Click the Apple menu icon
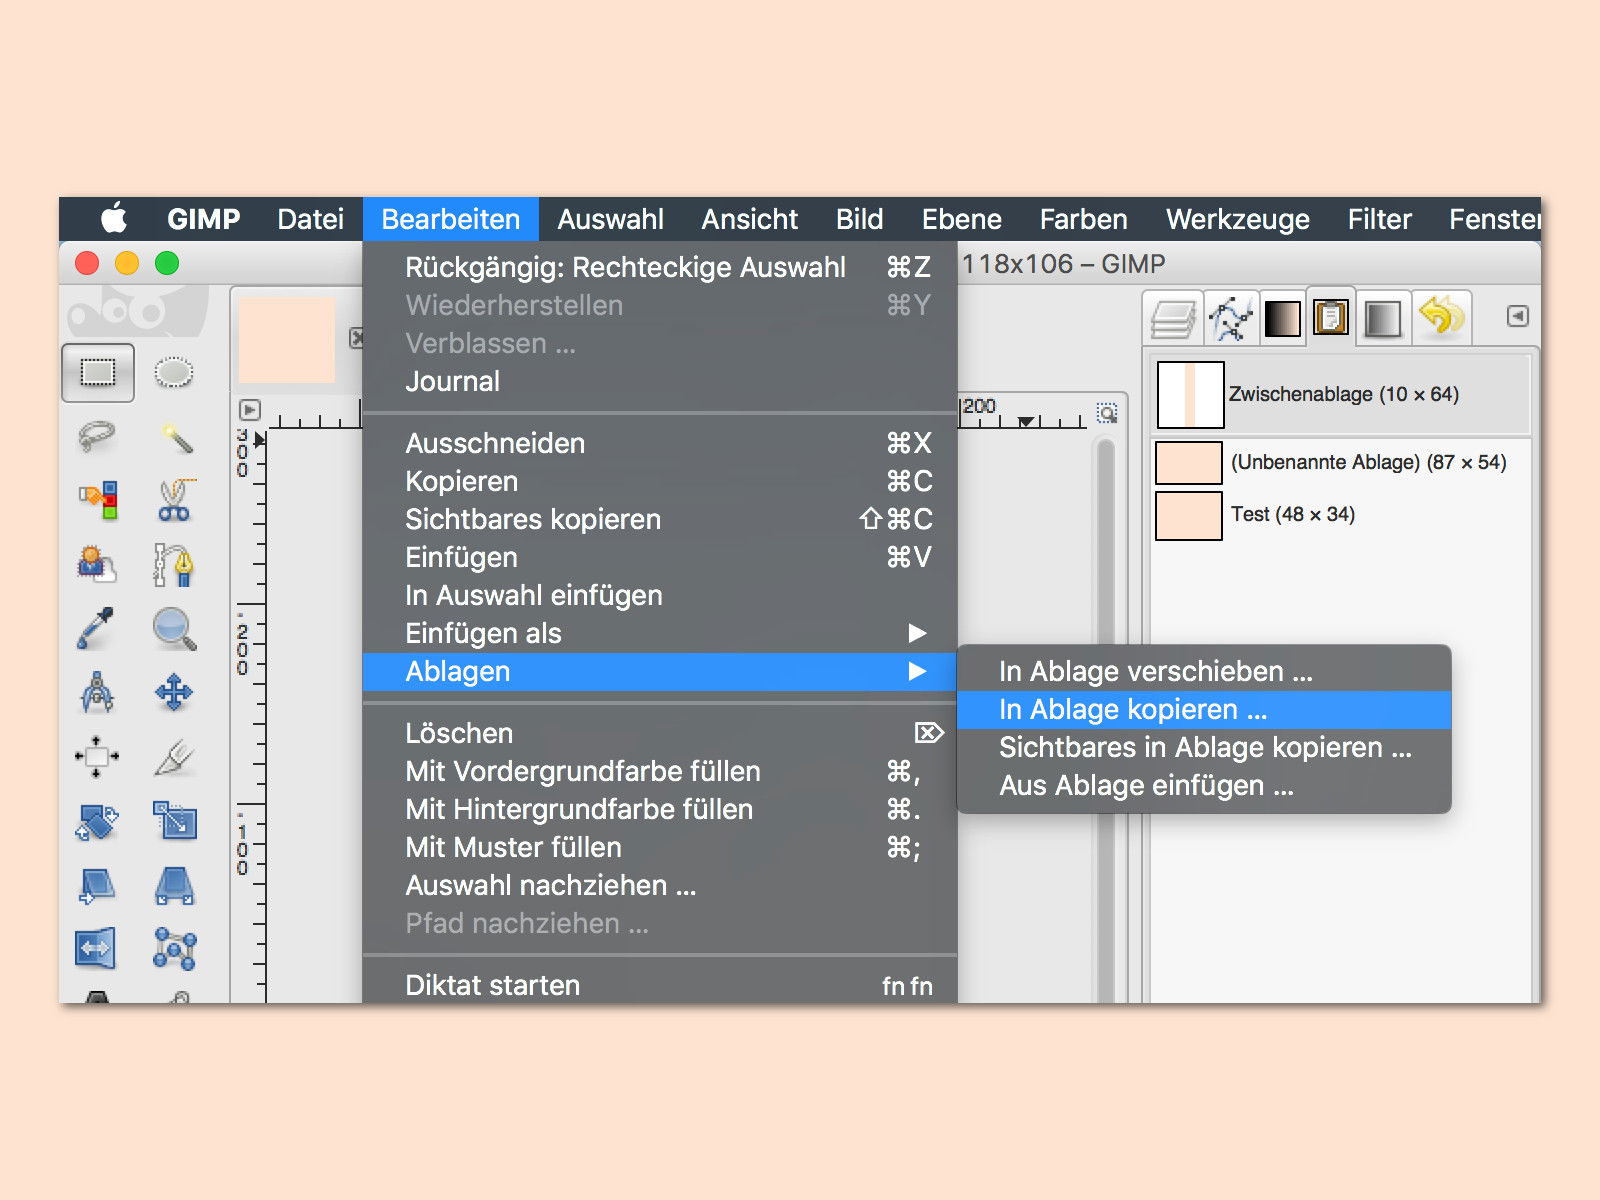The width and height of the screenshot is (1600, 1200). click(114, 218)
